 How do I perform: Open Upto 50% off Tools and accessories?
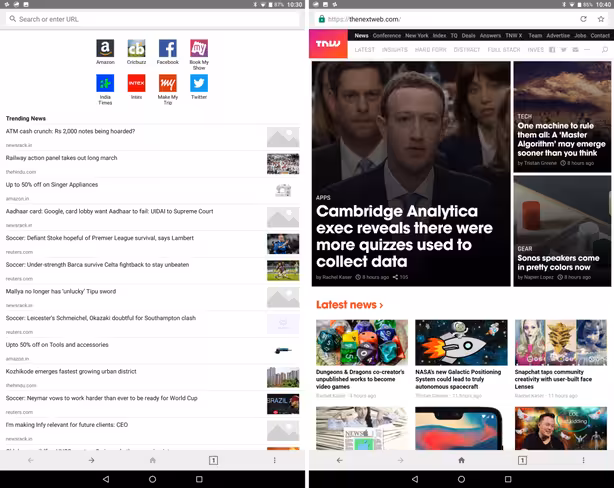pos(153,351)
